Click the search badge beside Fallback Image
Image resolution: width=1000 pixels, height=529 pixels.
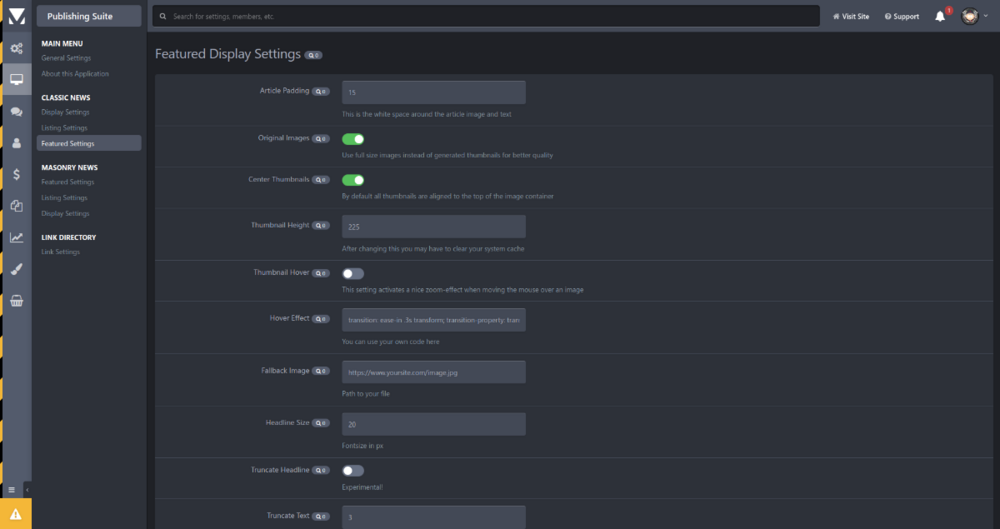pyautogui.click(x=321, y=371)
